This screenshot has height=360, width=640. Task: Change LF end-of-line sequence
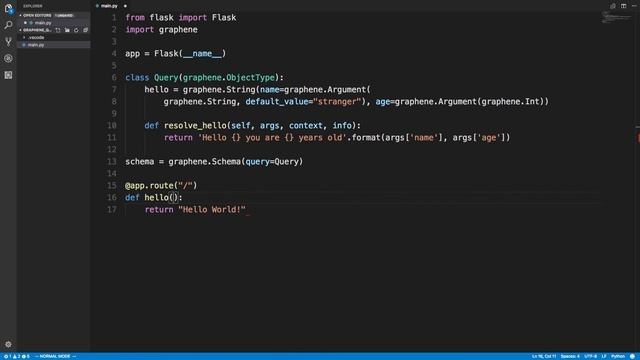click(x=604, y=356)
